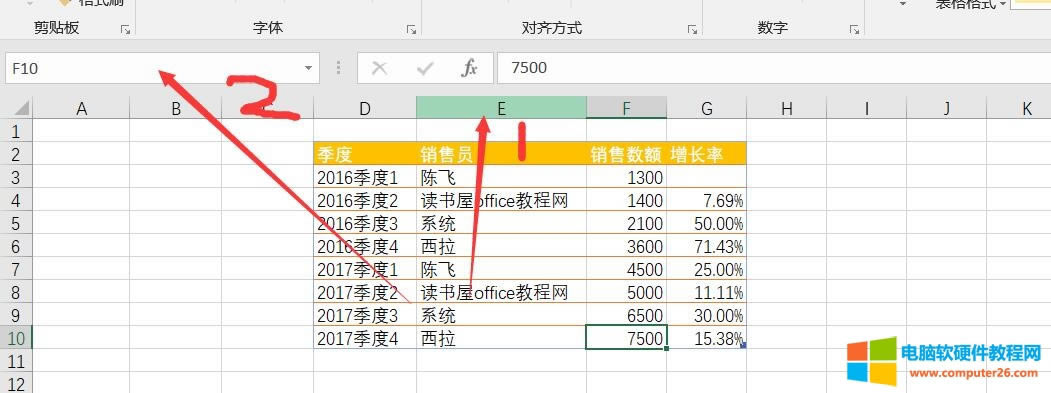Select the cell with value 6500
This screenshot has width=1051, height=393.
coord(626,315)
